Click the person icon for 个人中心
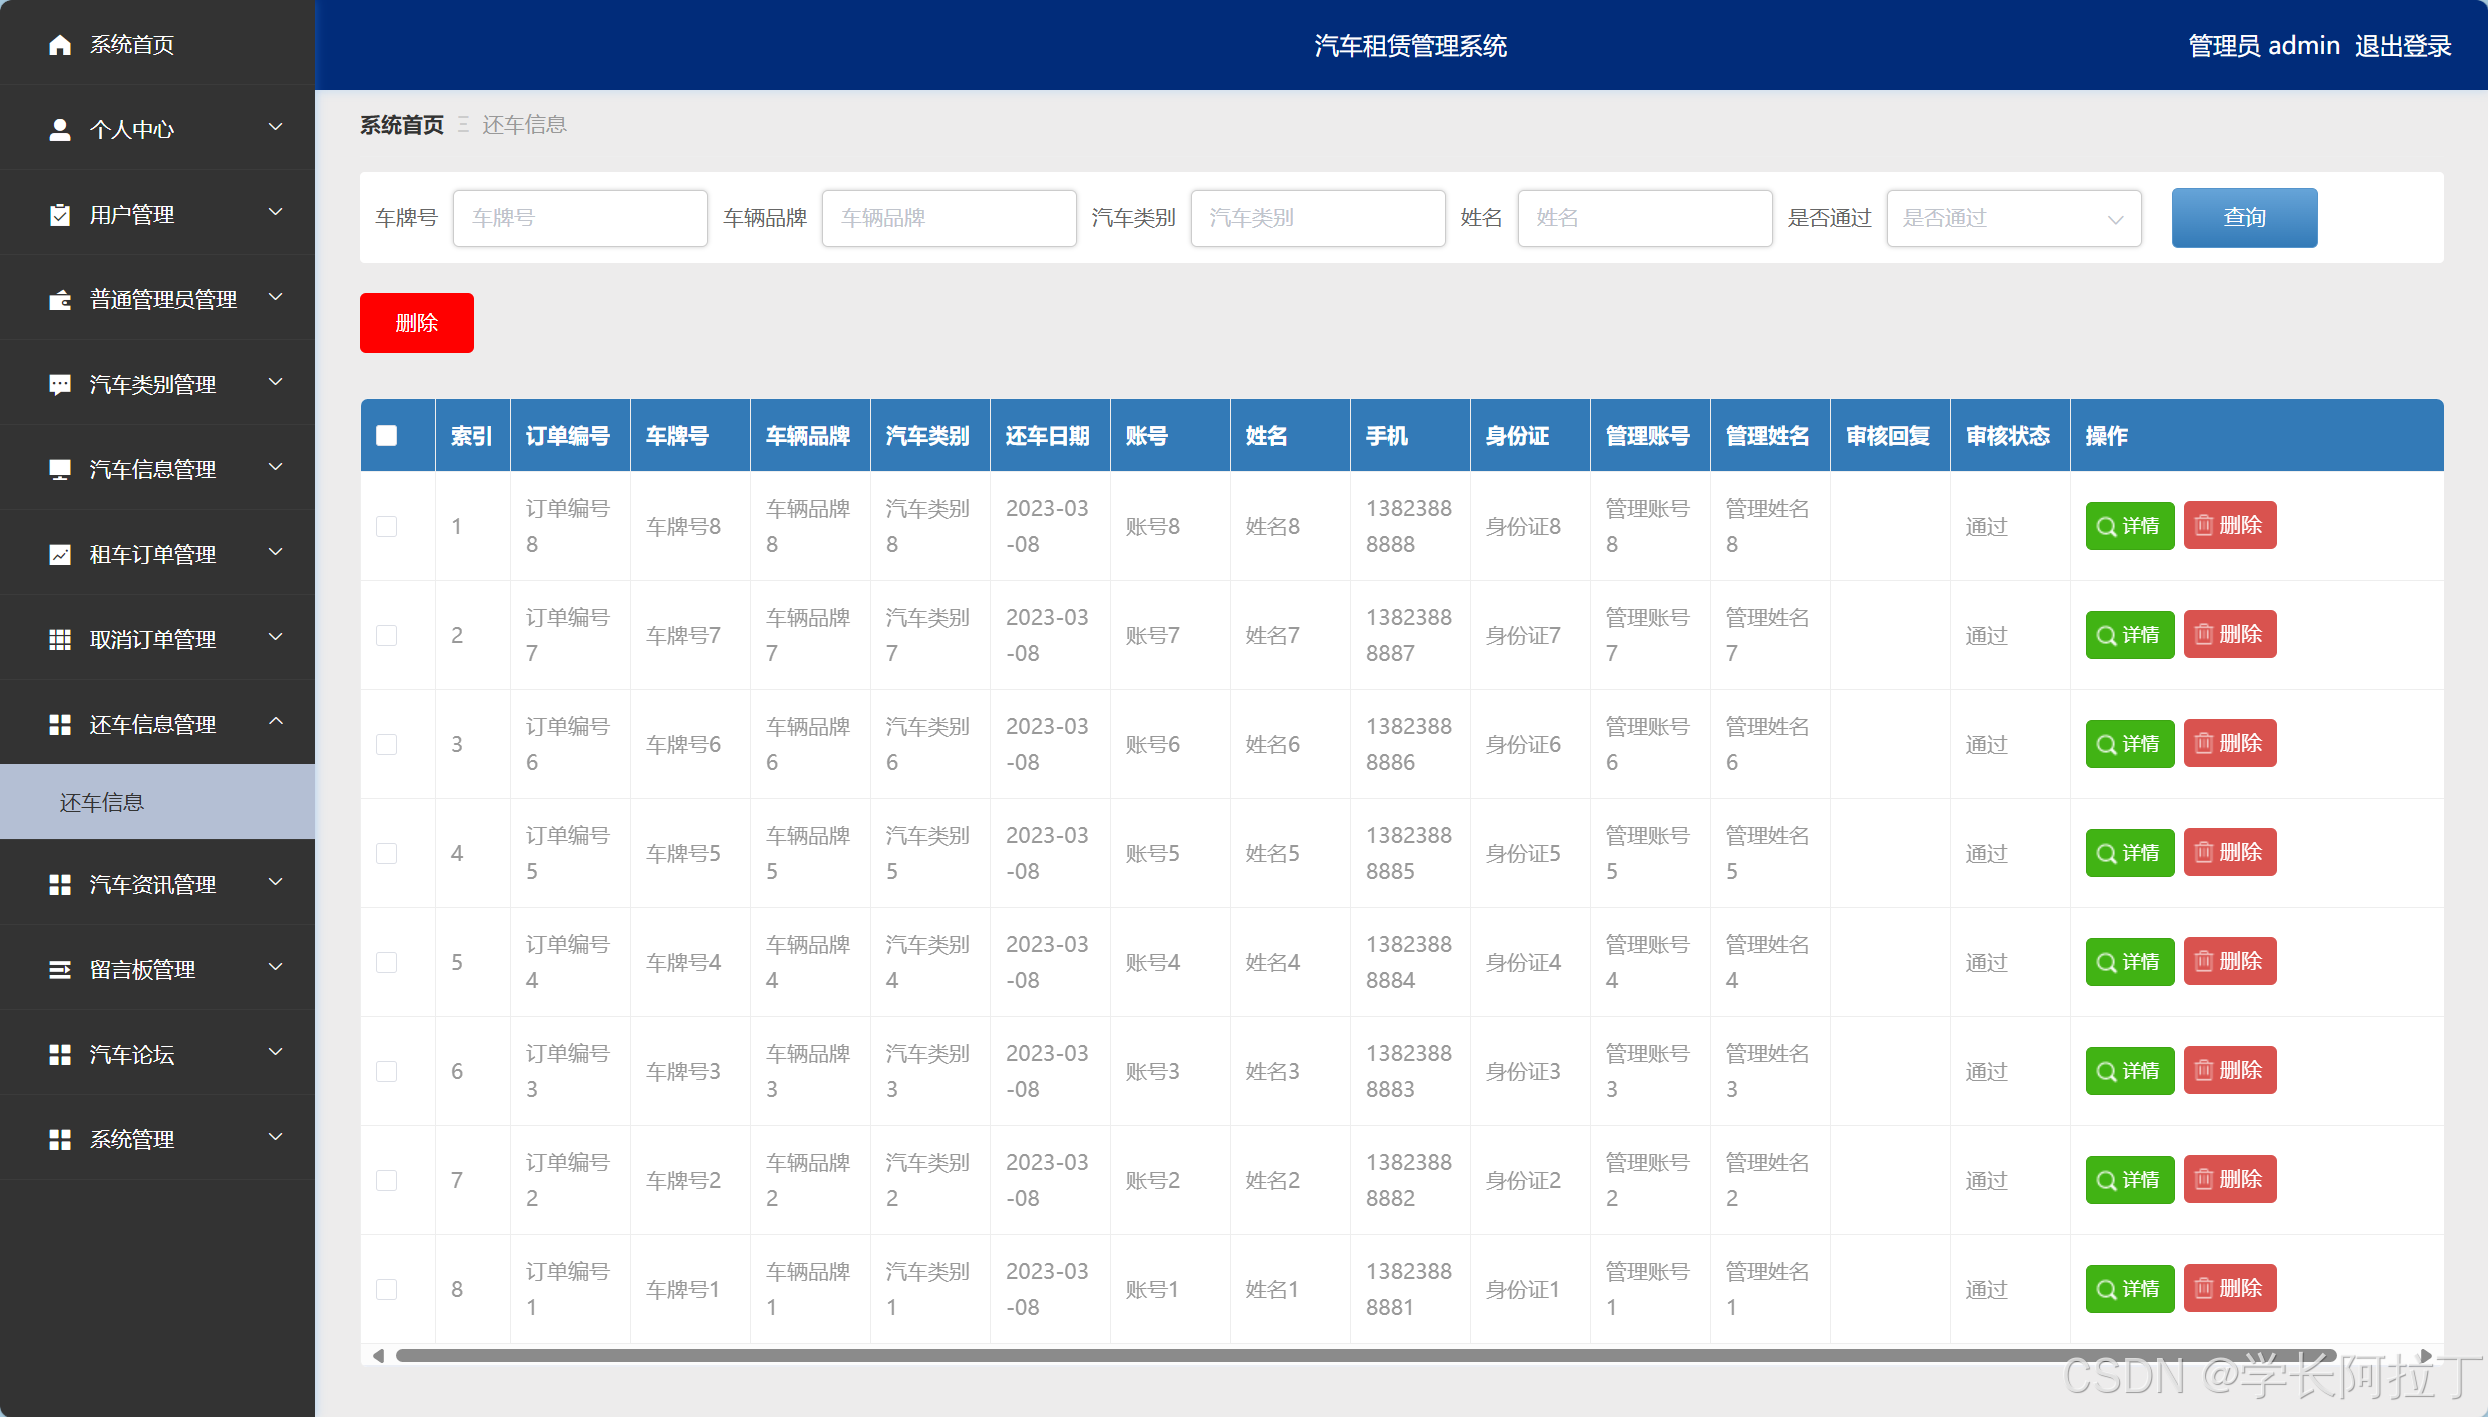The width and height of the screenshot is (2488, 1417). [60, 130]
